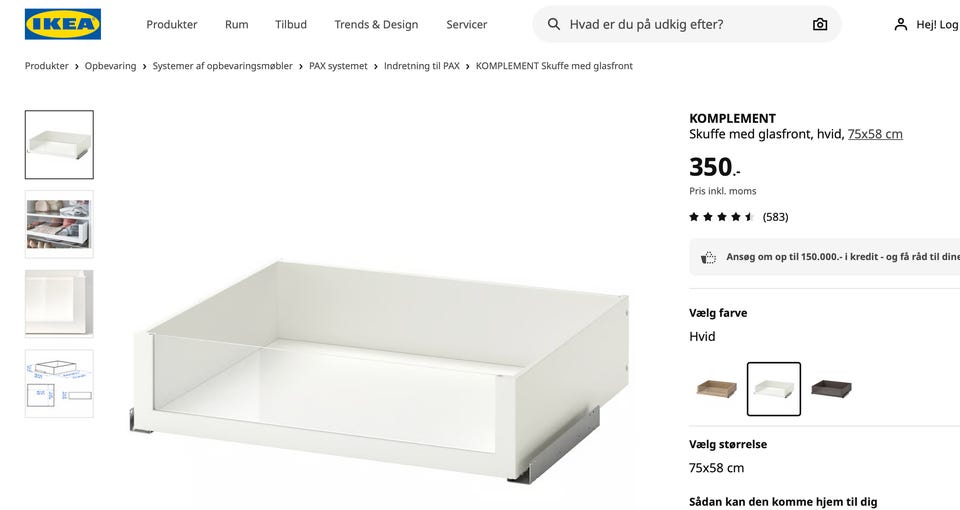960x510 pixels.
Task: Click the 75x58 cm size link
Action: click(875, 134)
